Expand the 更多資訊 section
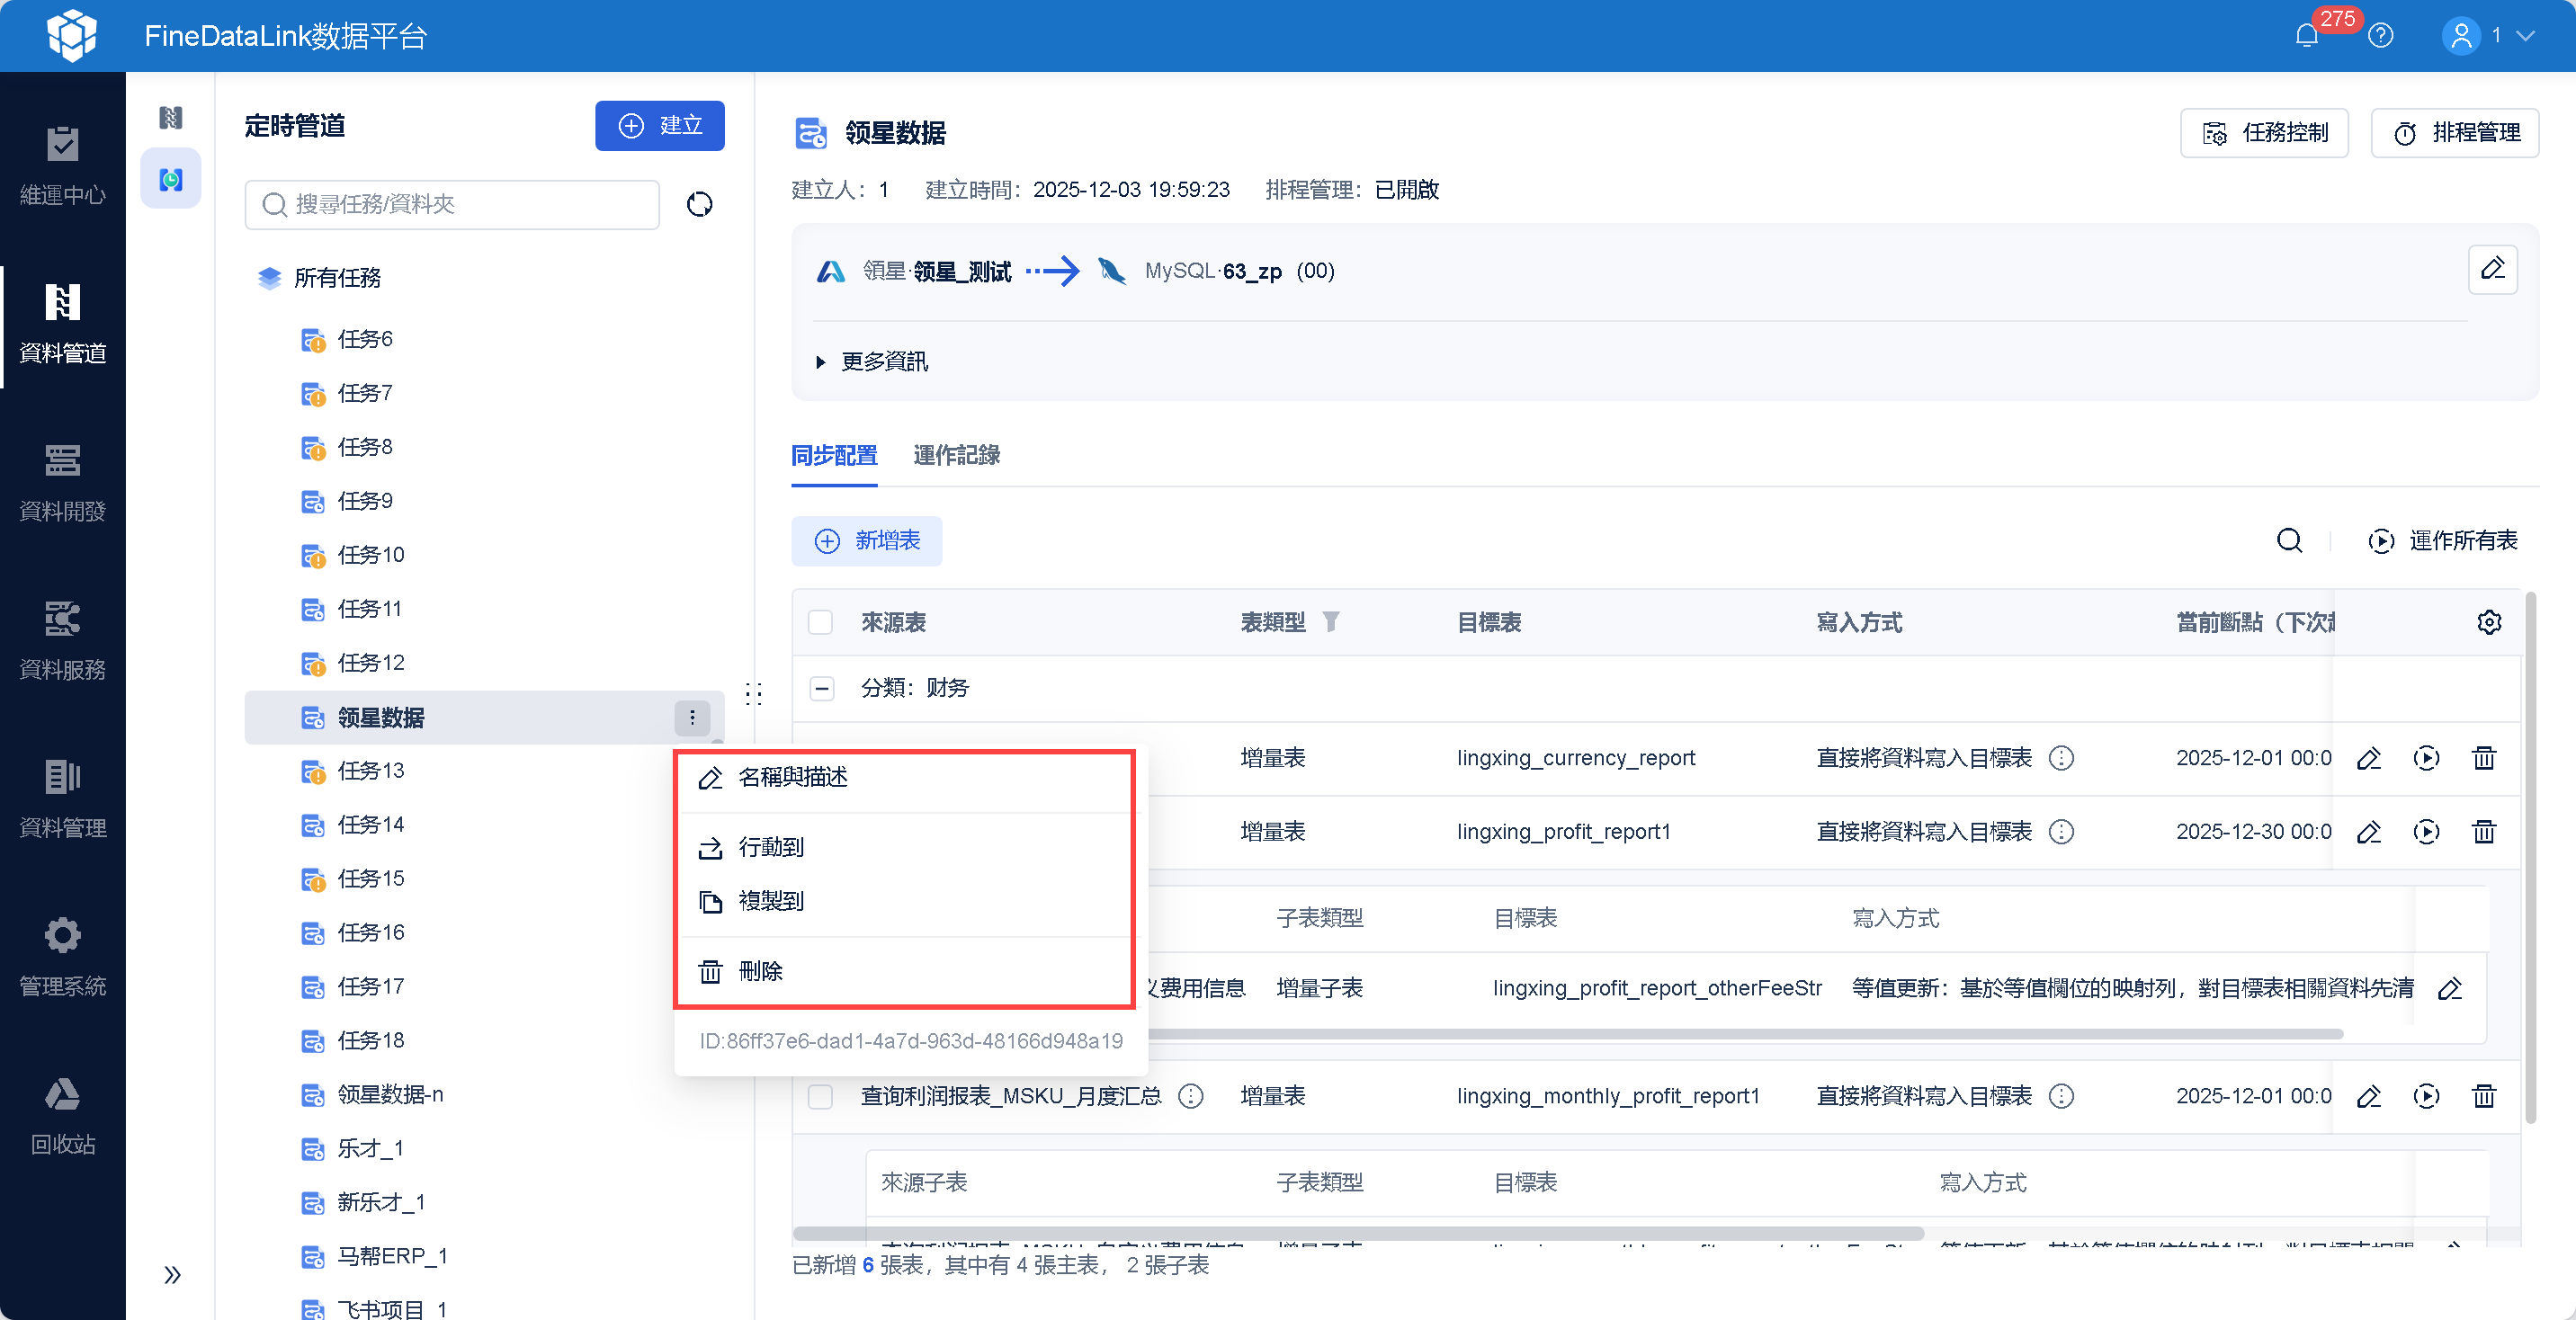Image resolution: width=2576 pixels, height=1320 pixels. click(x=872, y=361)
